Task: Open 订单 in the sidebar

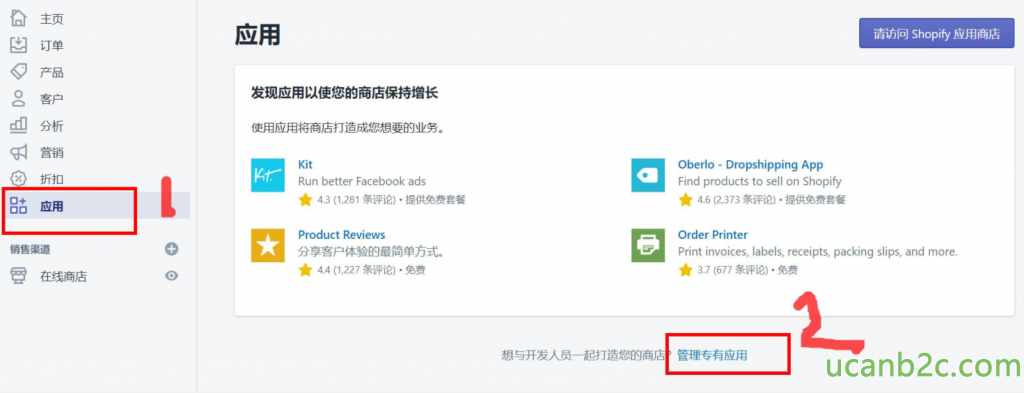Action: [x=52, y=46]
